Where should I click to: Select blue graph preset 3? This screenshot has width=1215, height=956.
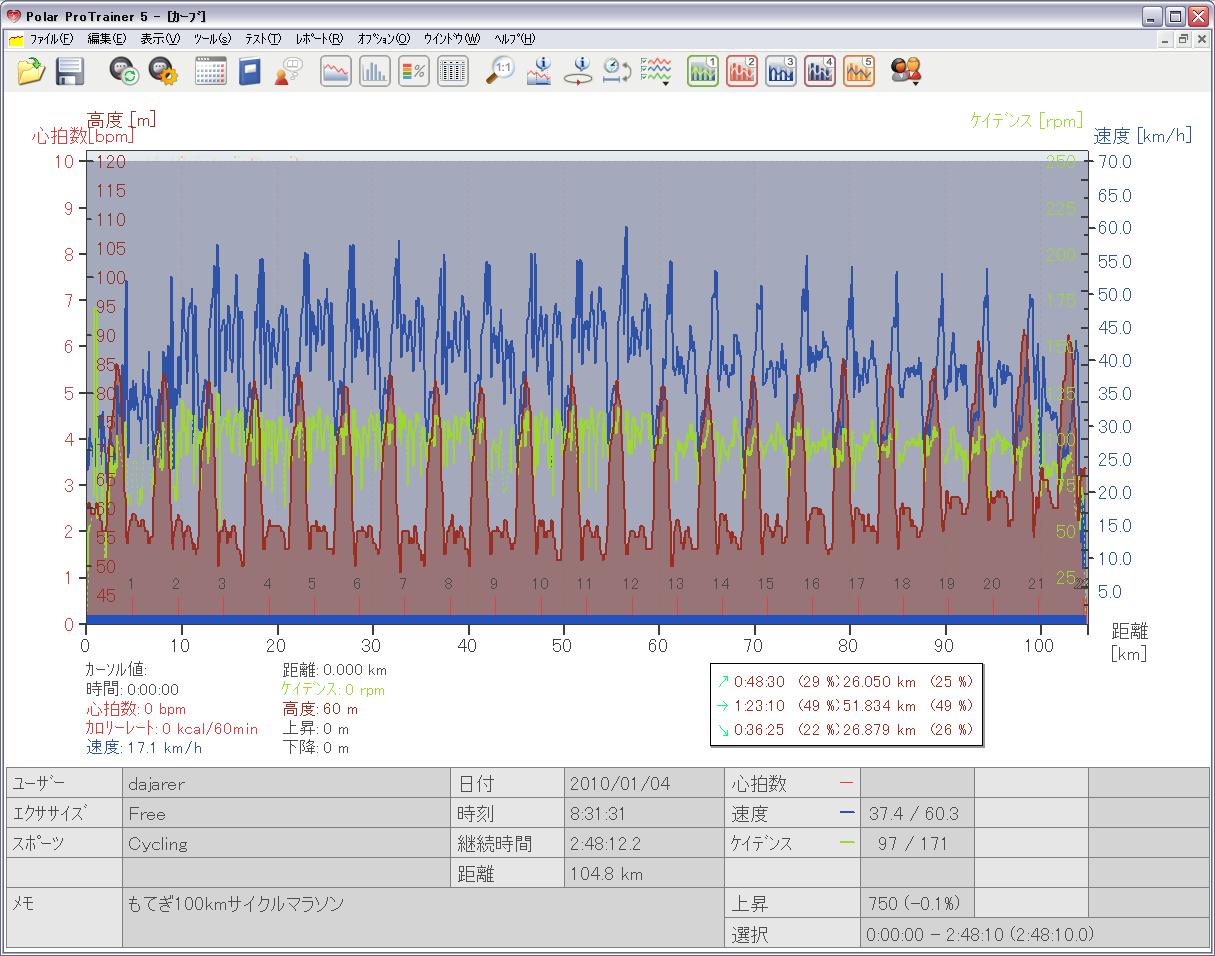[x=781, y=71]
